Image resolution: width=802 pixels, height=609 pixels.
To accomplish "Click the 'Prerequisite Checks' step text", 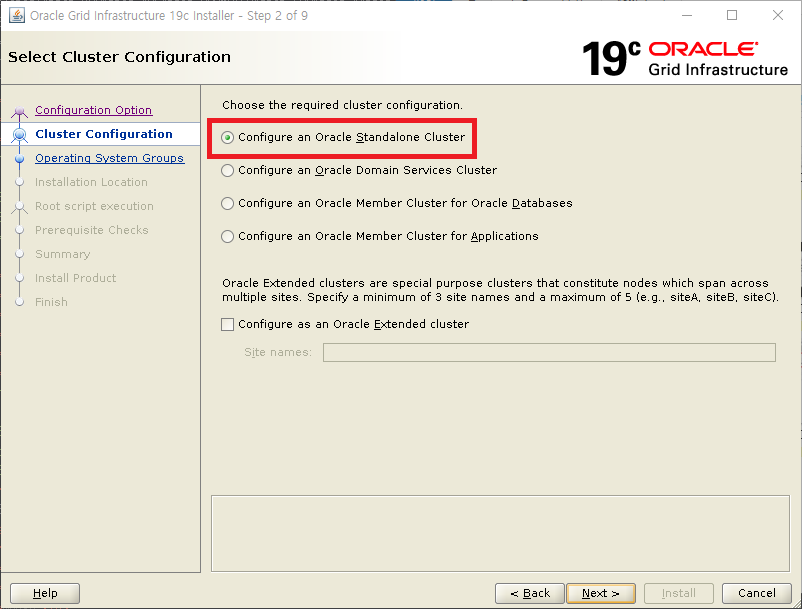I will (92, 230).
